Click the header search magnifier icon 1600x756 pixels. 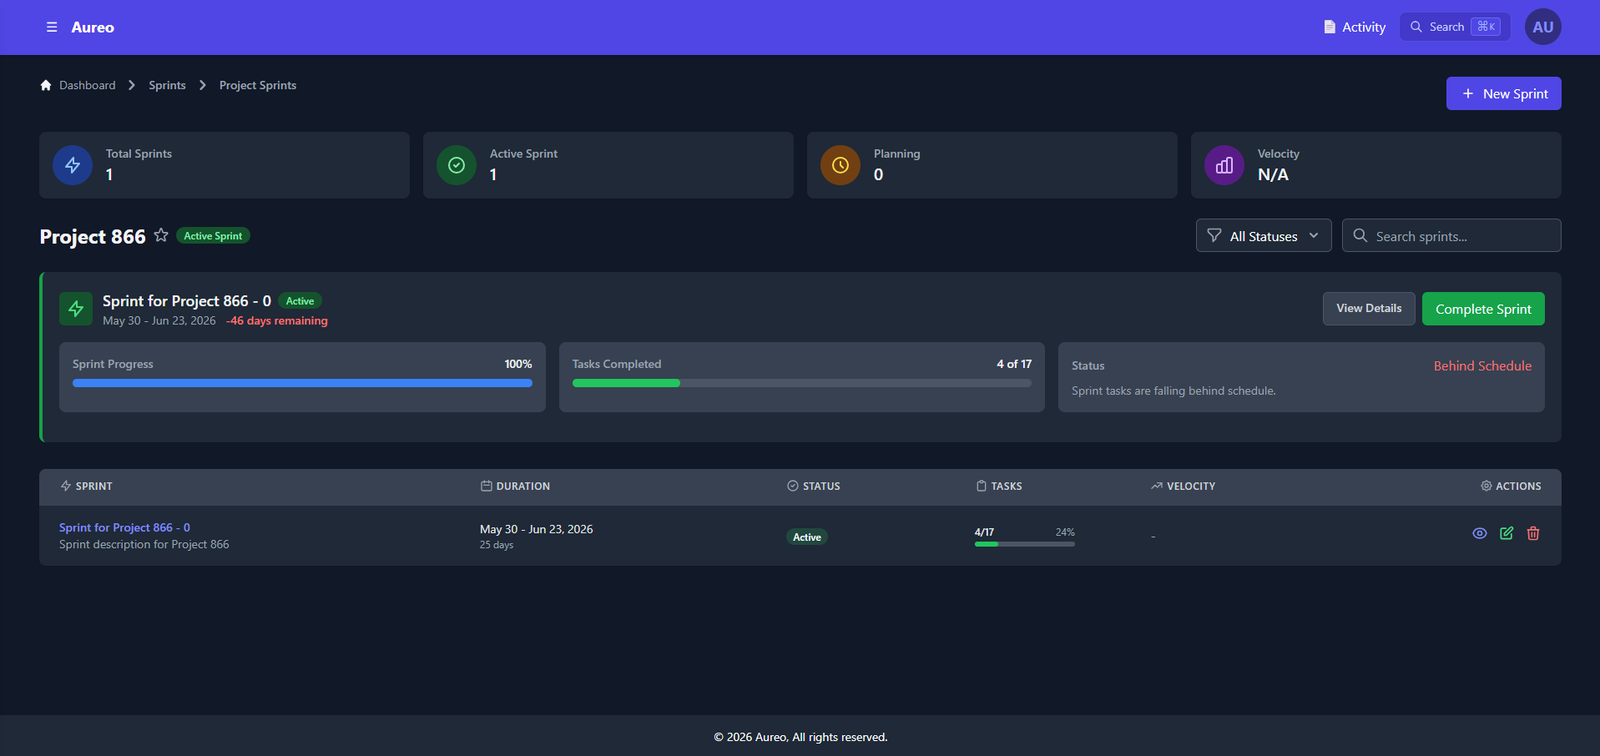coord(1416,27)
